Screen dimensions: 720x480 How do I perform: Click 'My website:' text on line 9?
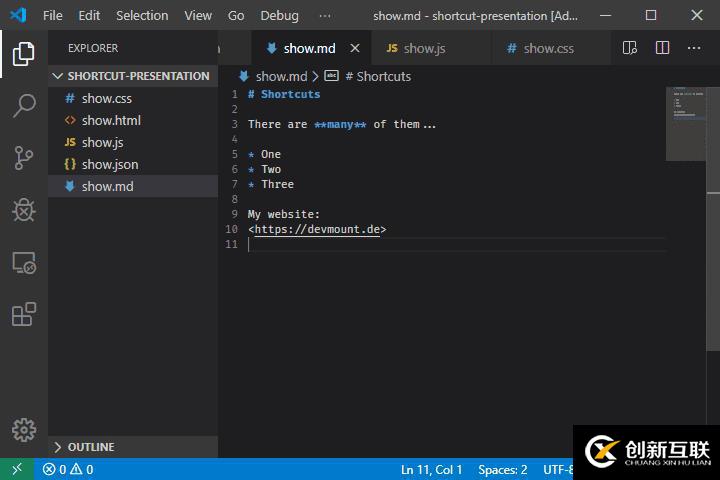click(284, 214)
